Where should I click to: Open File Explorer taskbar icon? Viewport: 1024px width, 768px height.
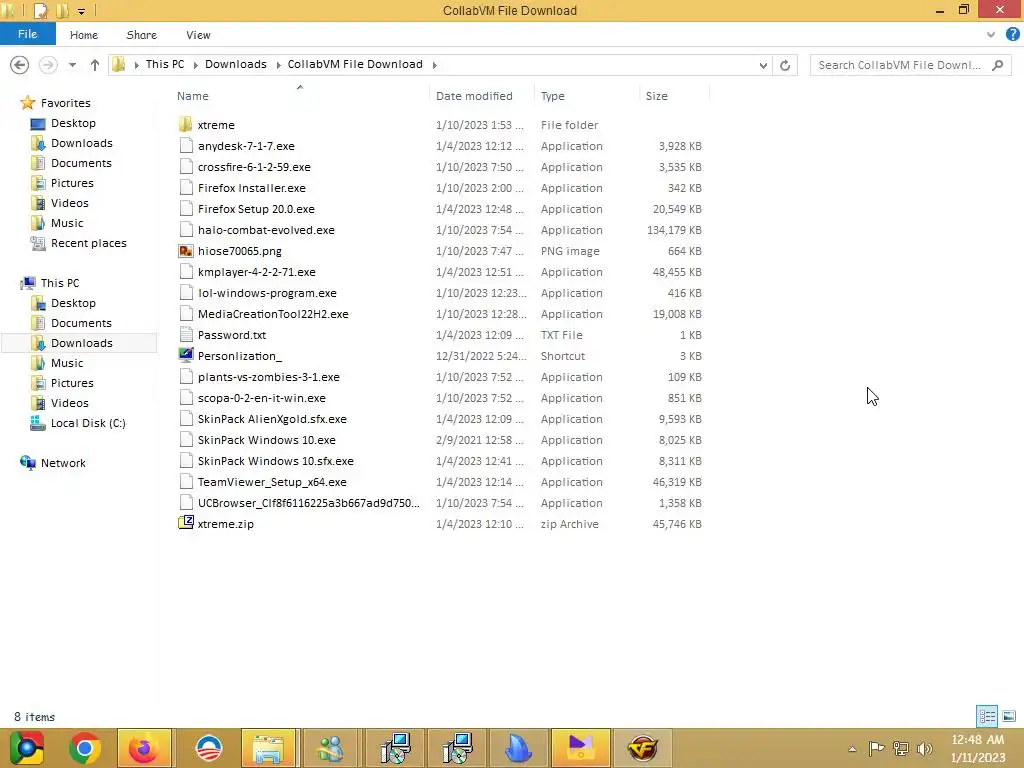click(x=268, y=748)
